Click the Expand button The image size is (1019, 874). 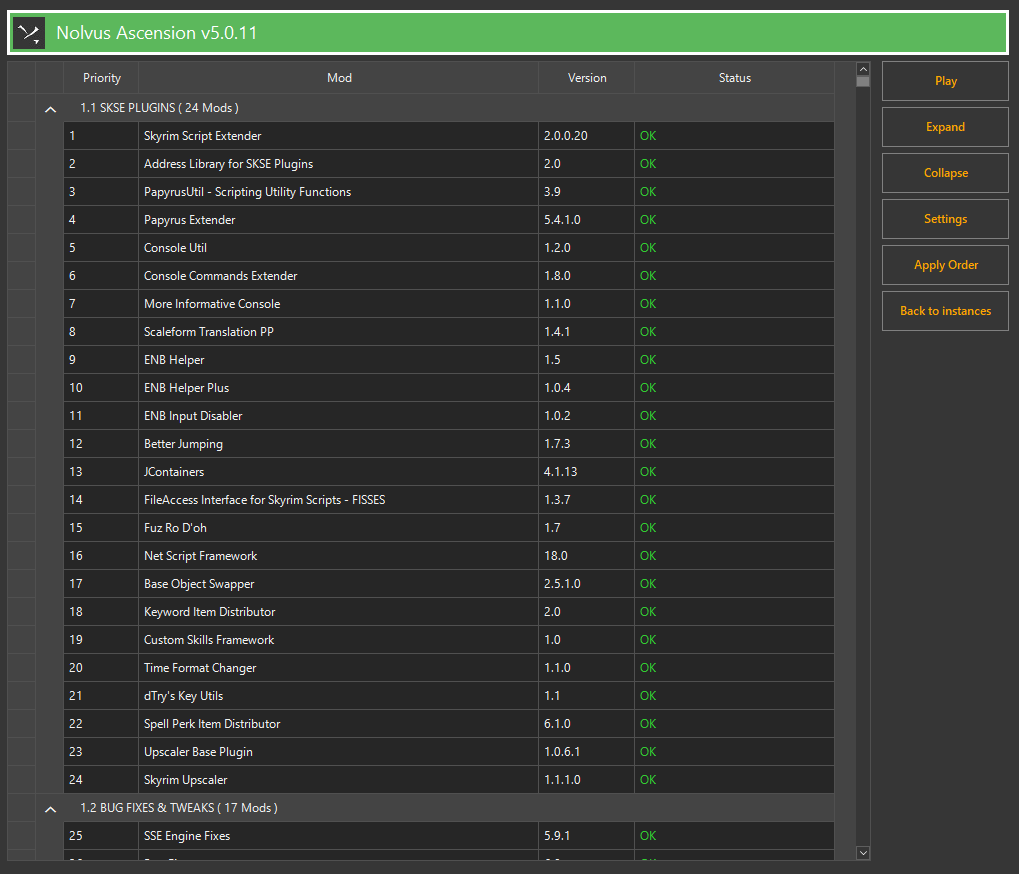945,127
